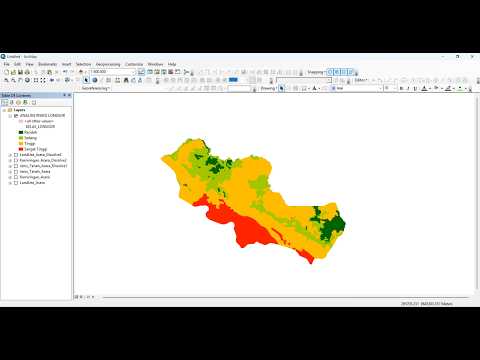Enable the Kemiringan dissolved layer checkbox

[16, 161]
